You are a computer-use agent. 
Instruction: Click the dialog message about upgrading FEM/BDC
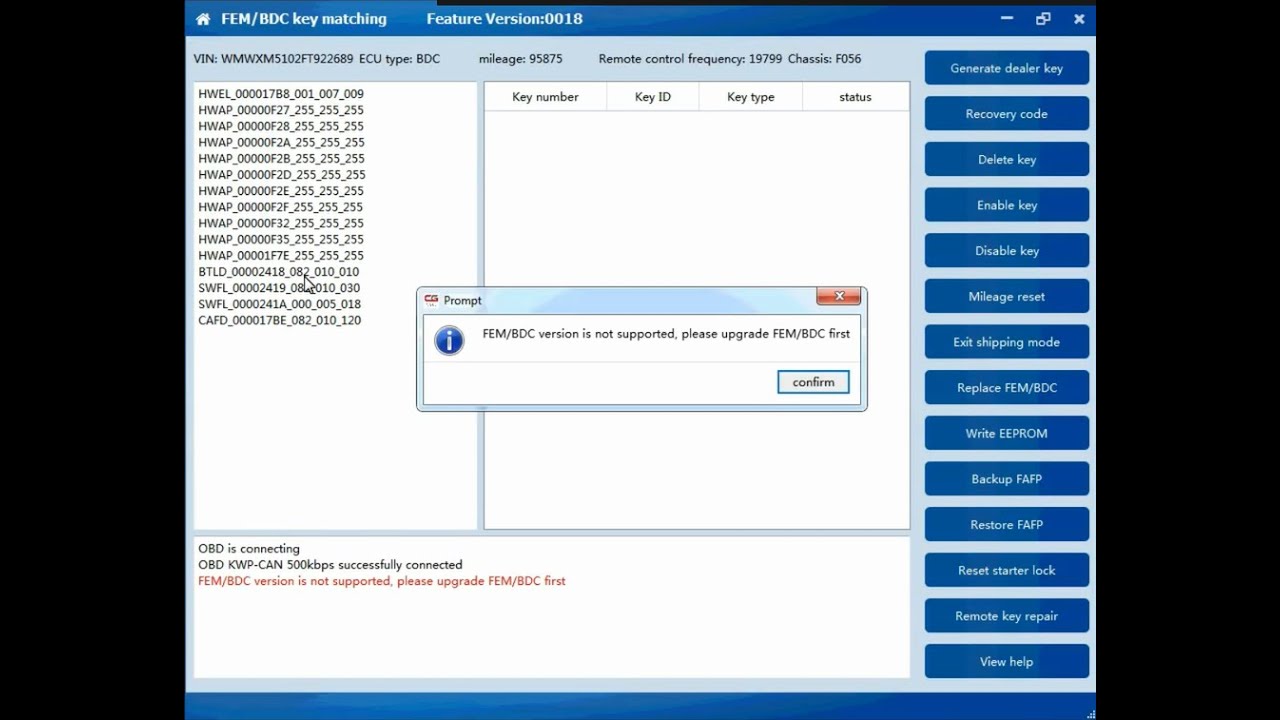pos(666,334)
